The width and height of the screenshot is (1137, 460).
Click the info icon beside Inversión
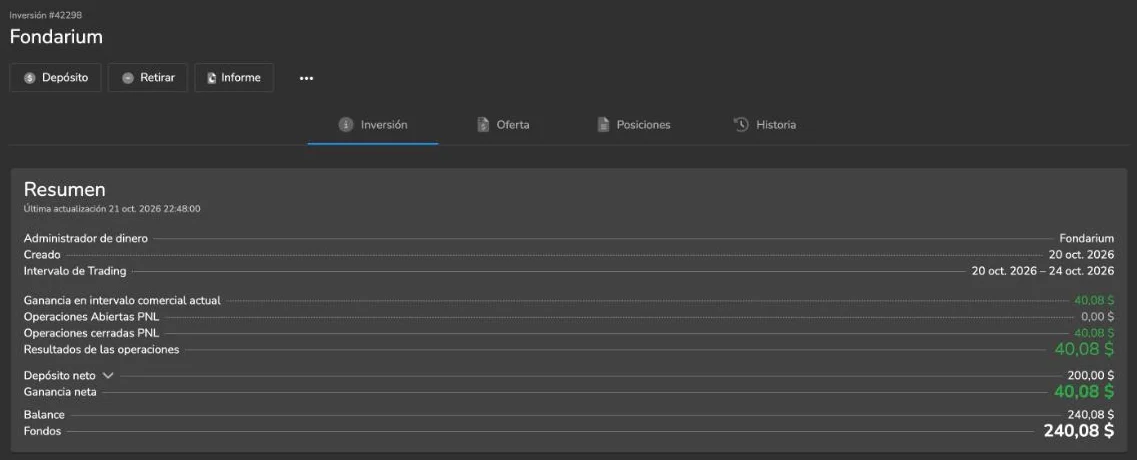click(346, 125)
